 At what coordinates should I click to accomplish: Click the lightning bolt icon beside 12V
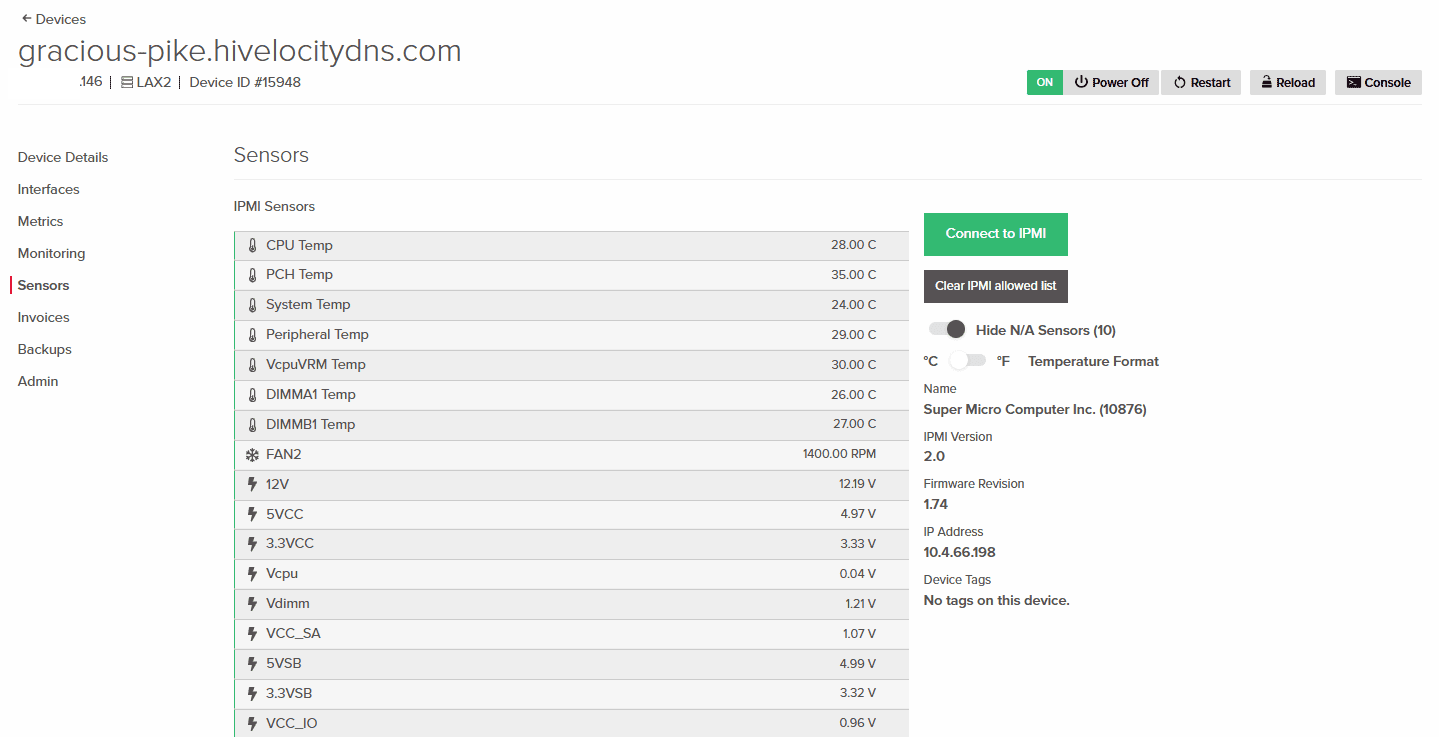pos(252,484)
